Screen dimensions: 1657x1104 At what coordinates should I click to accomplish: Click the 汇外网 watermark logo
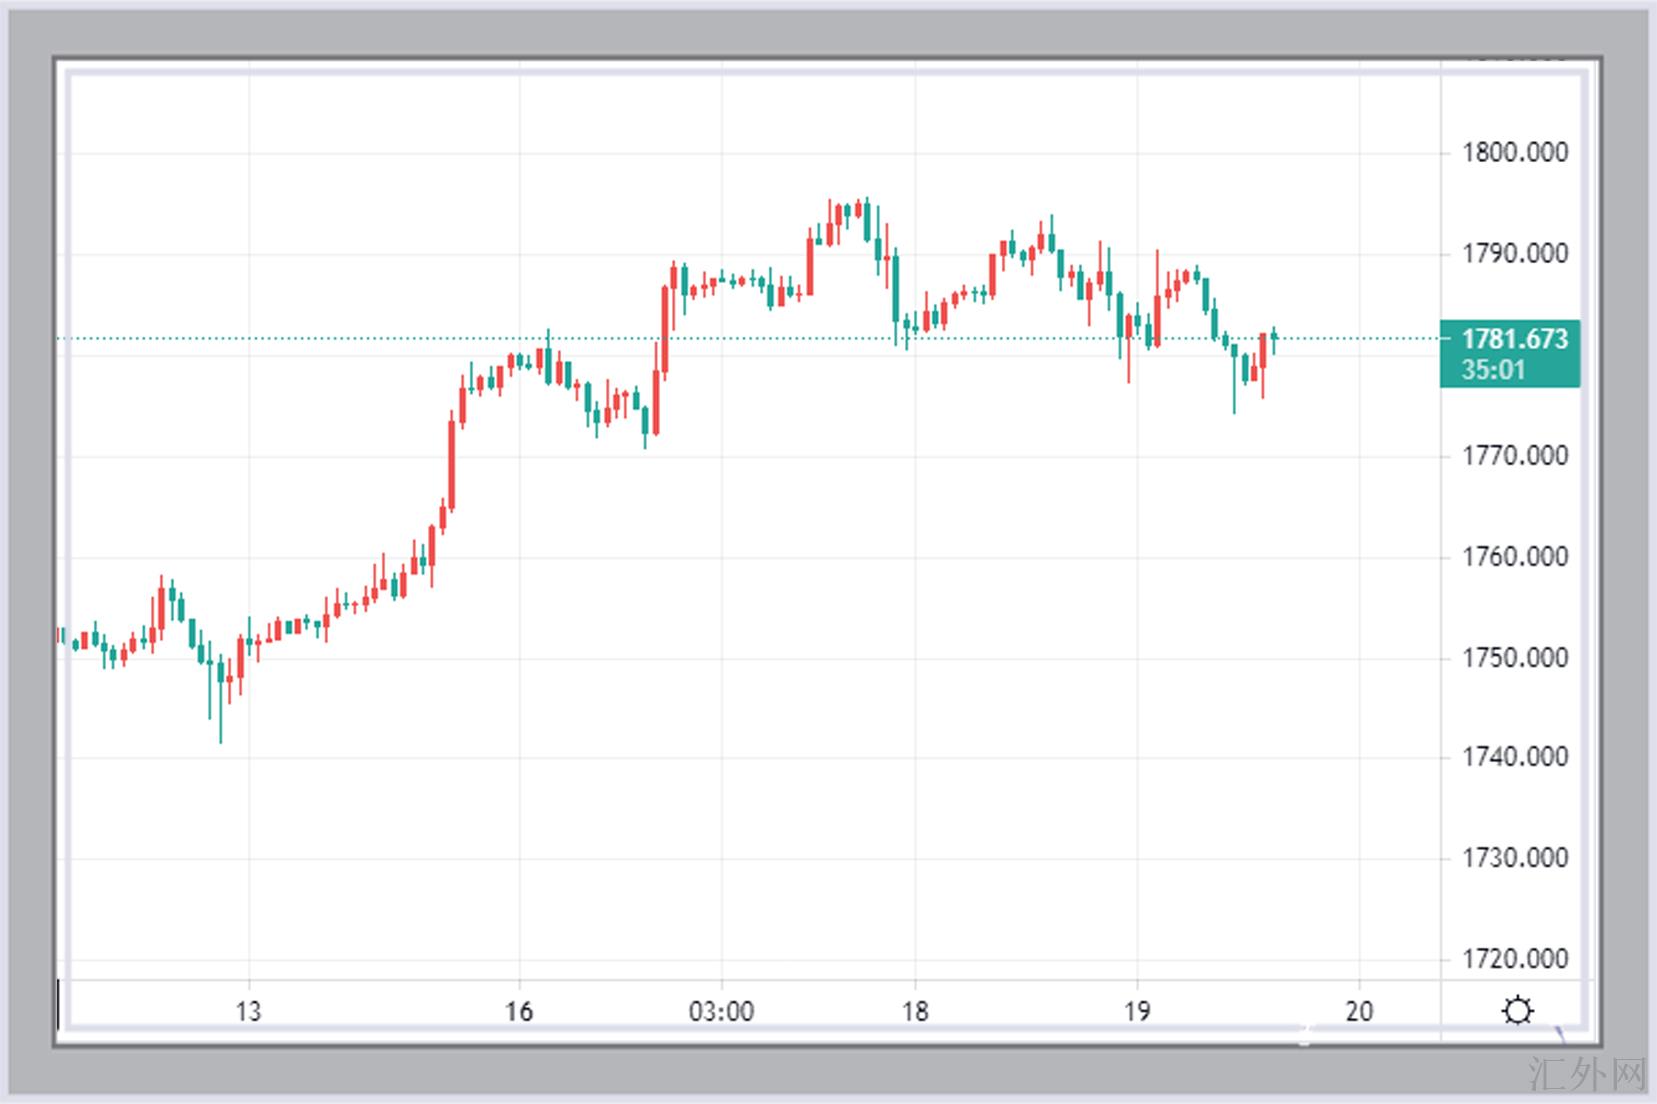click(1587, 1075)
